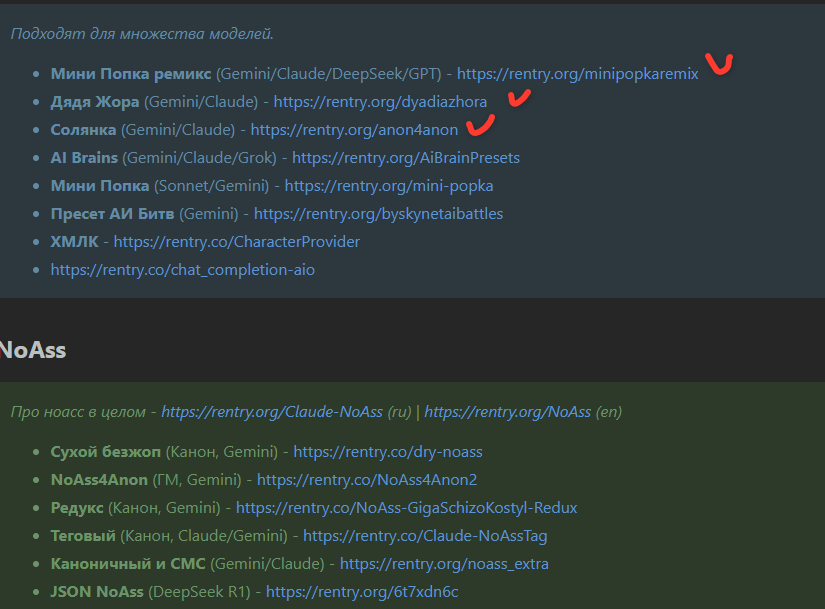The image size is (825, 609).
Task: Click the text 'JSON NoAss'
Action: point(97,592)
